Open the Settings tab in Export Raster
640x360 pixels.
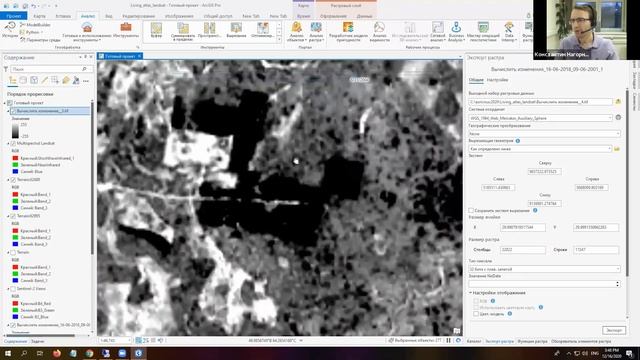point(497,80)
